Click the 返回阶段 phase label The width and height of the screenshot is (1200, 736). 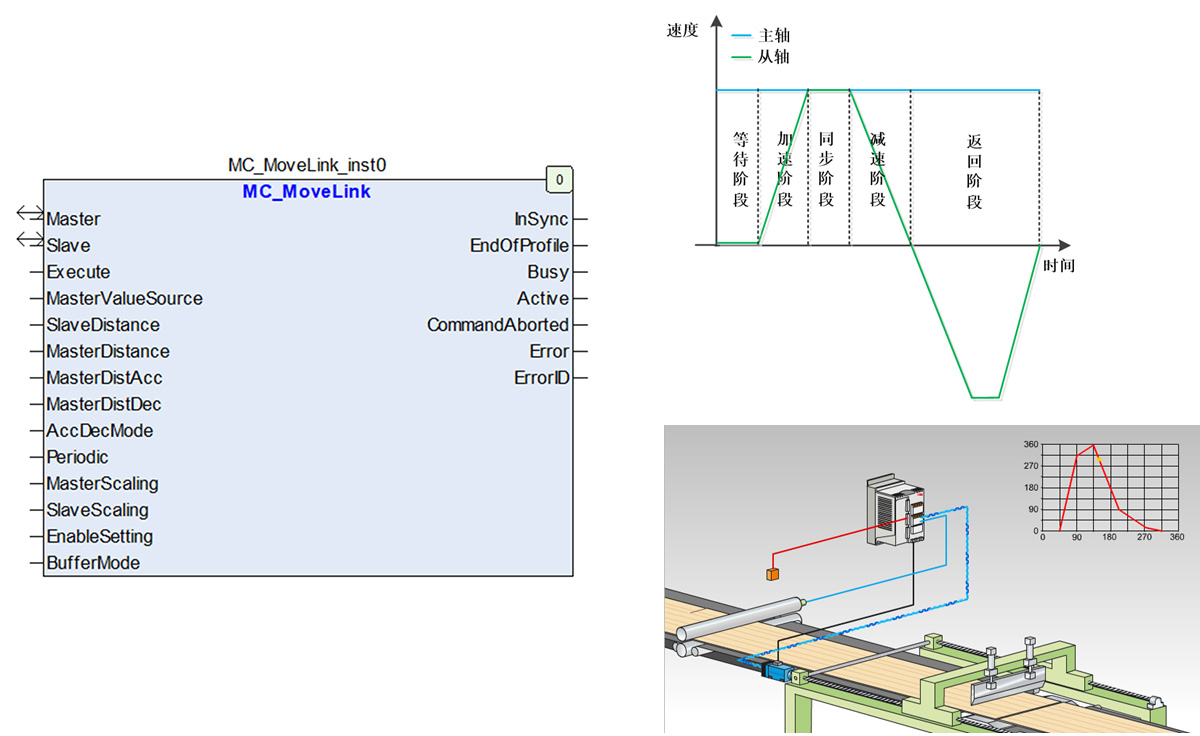tap(974, 171)
